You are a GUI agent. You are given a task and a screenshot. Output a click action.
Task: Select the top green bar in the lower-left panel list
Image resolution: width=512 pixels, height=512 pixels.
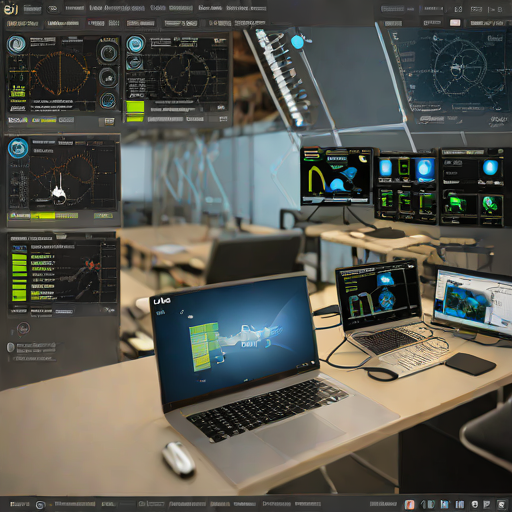coord(19,257)
